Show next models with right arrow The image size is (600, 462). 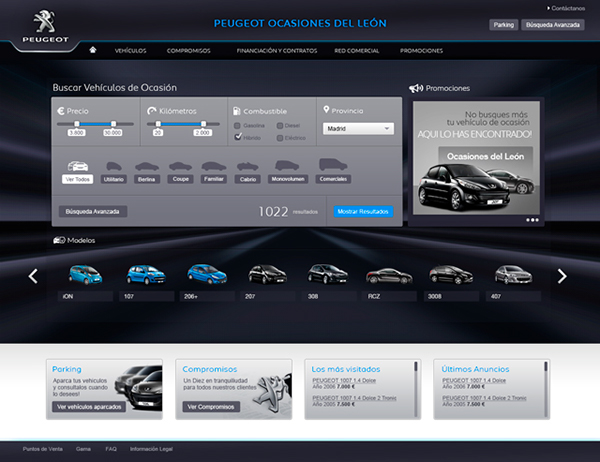coord(562,276)
